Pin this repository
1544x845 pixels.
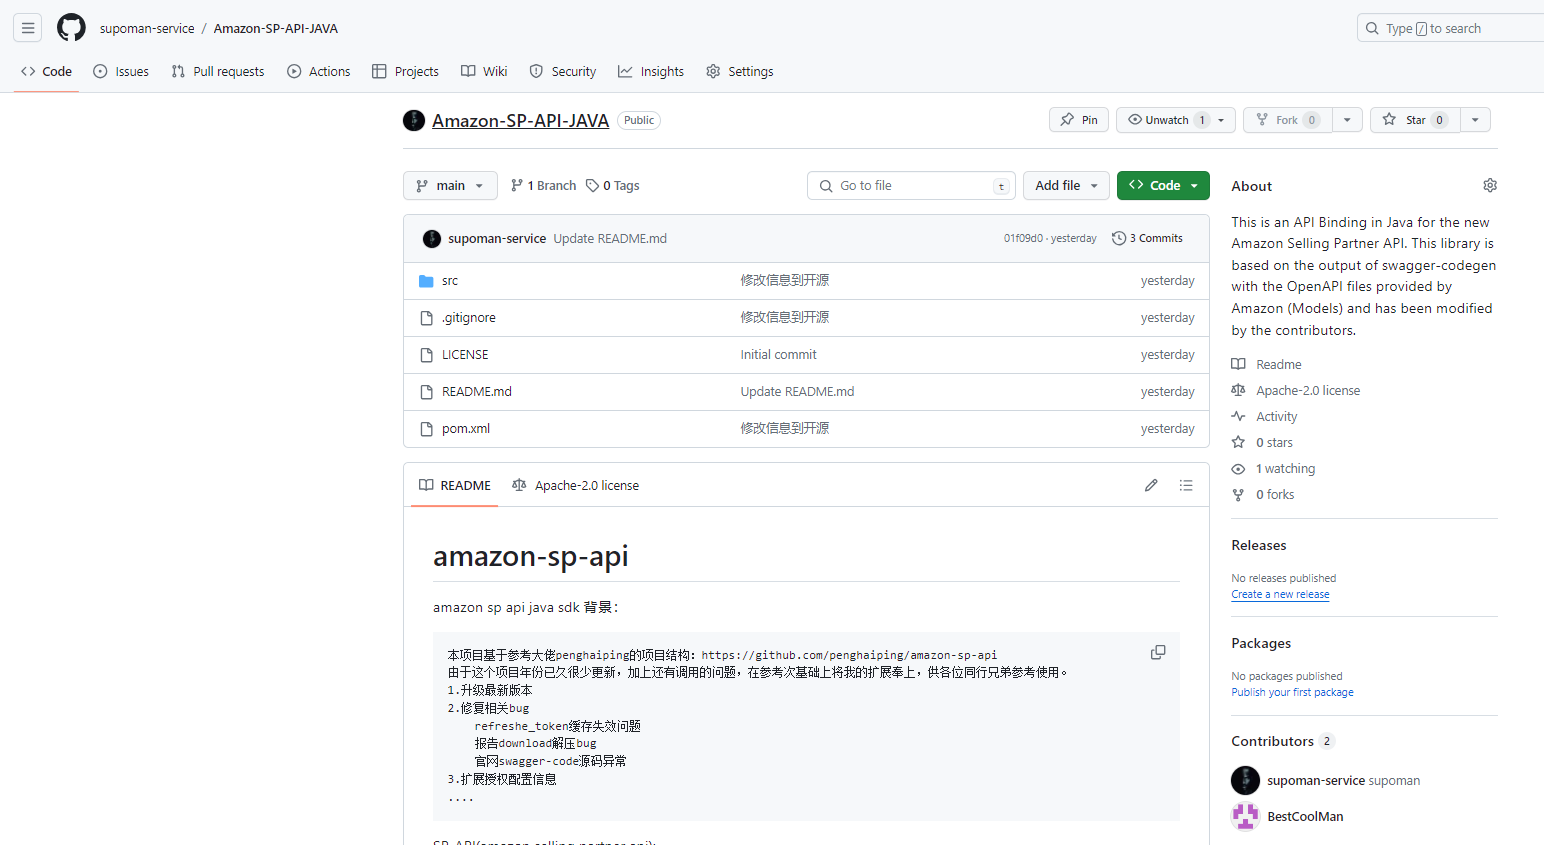tap(1079, 120)
